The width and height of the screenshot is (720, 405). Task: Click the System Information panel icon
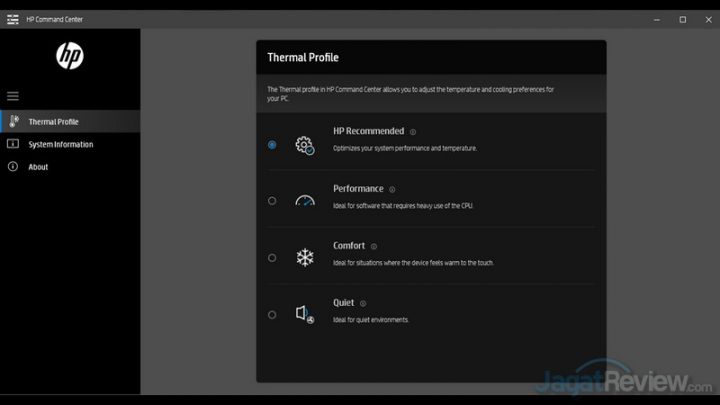point(13,144)
